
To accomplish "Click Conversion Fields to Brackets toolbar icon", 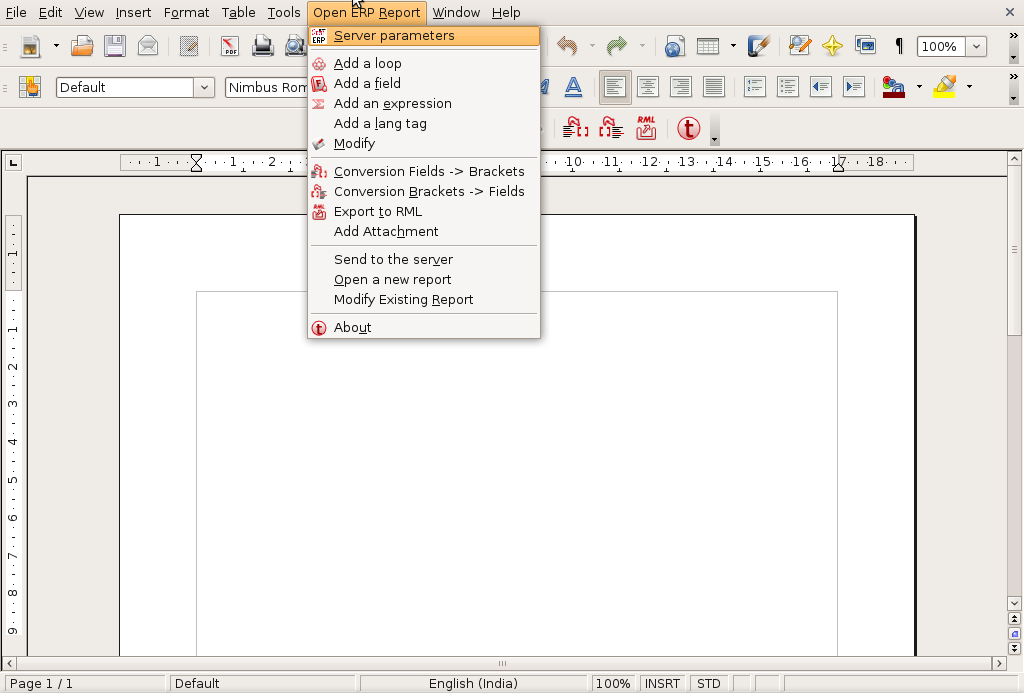I will coord(575,128).
